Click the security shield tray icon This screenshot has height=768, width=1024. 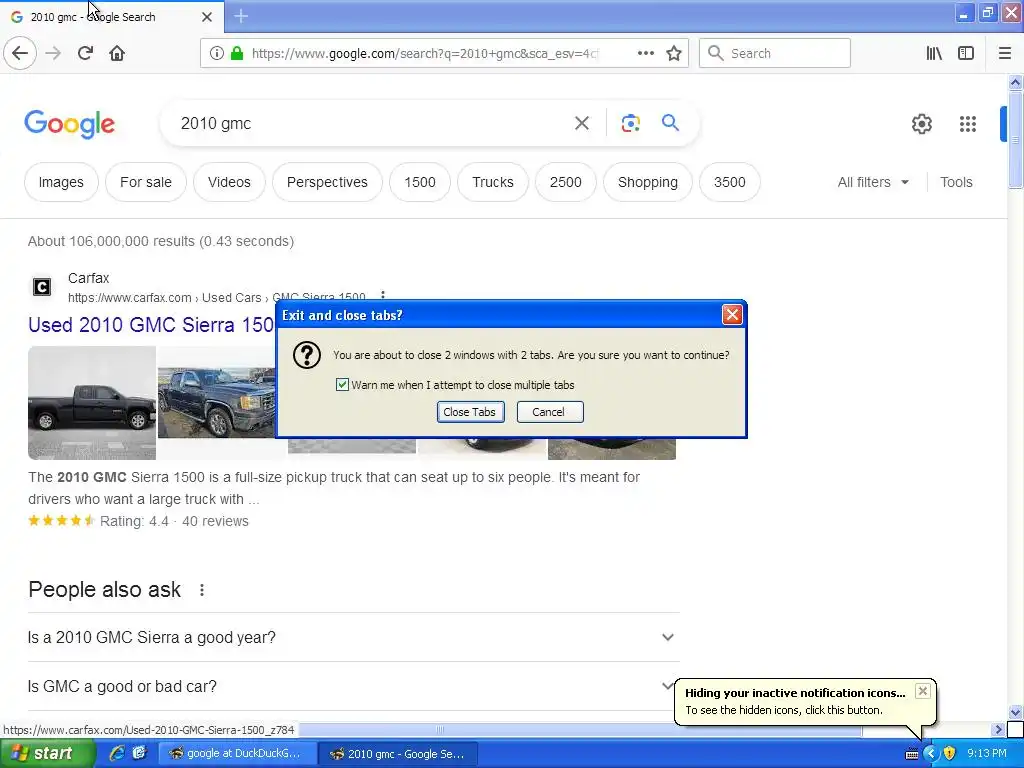point(950,754)
